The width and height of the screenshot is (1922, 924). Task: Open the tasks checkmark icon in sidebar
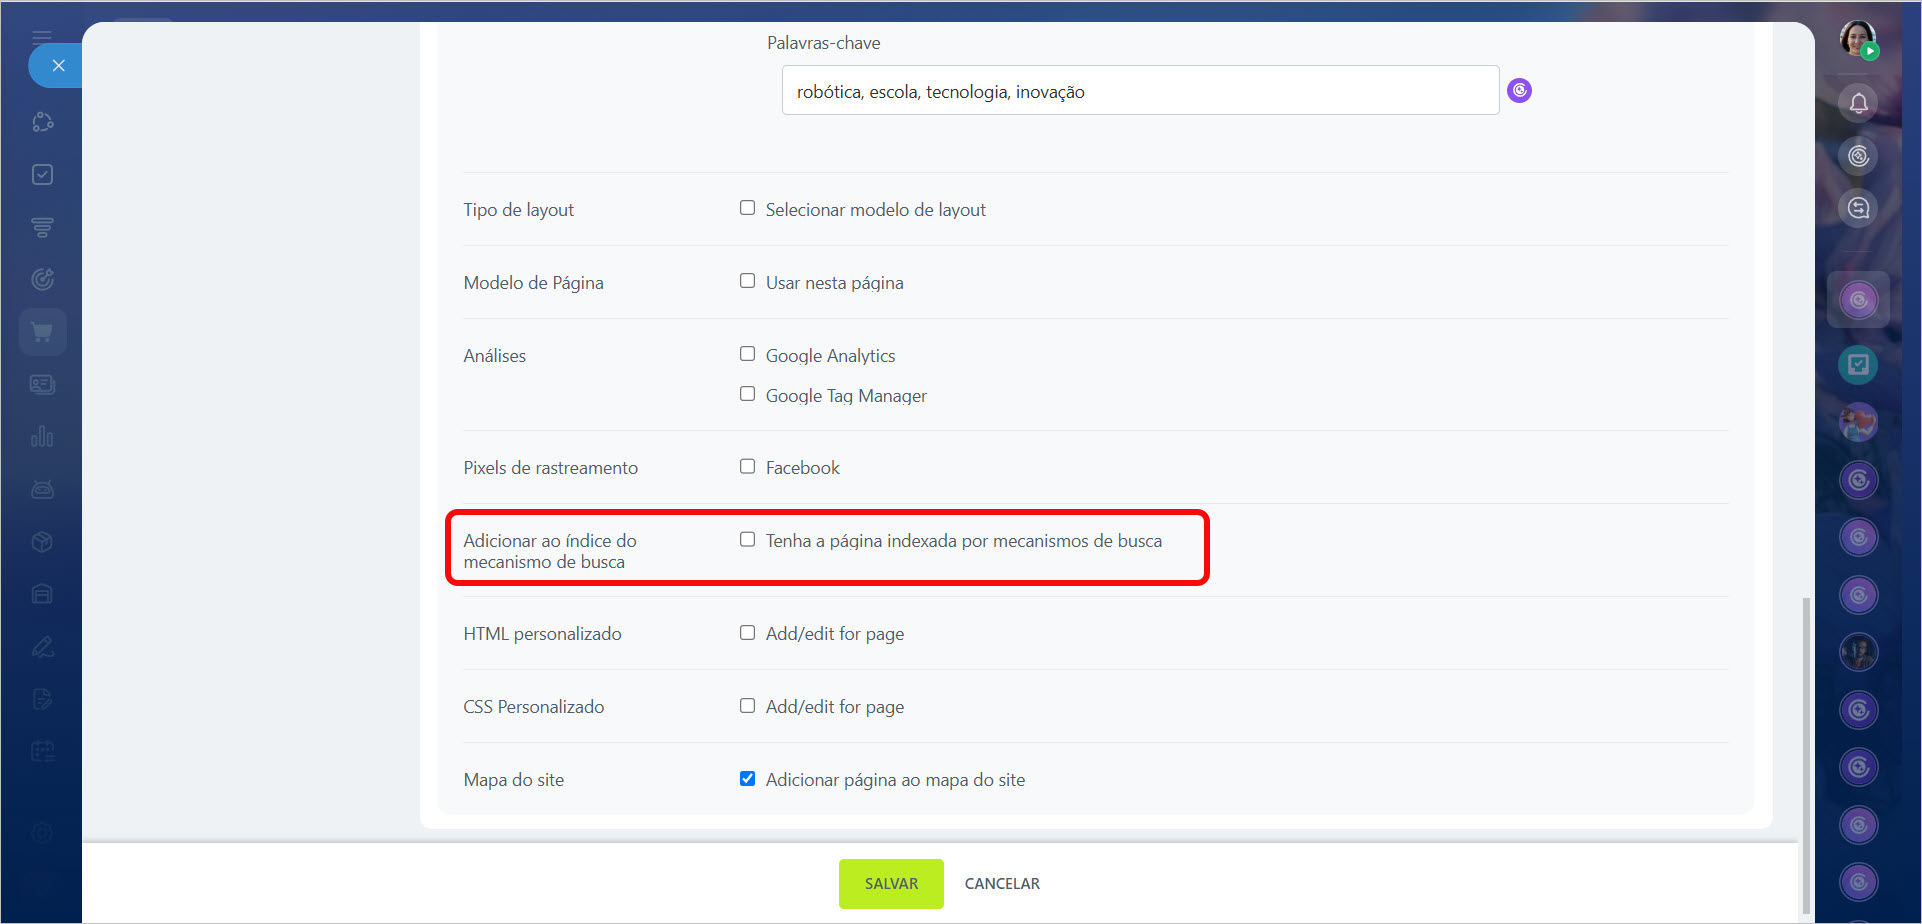42,175
